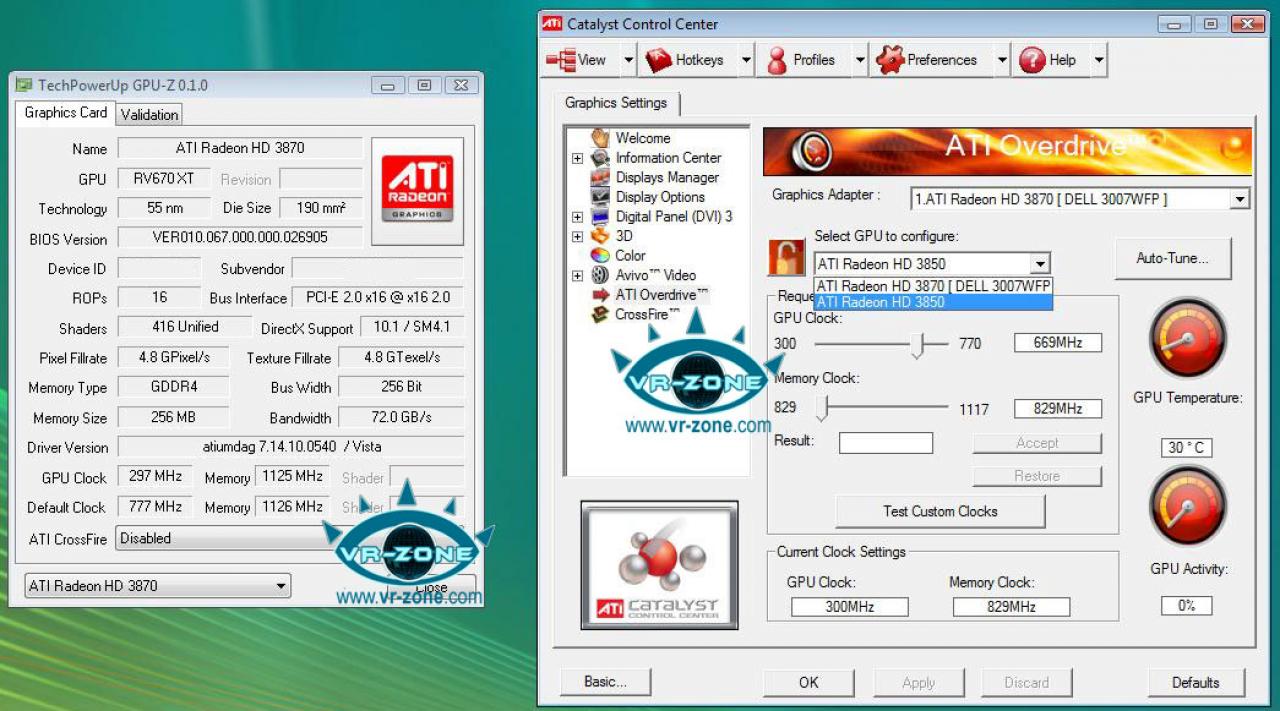The width and height of the screenshot is (1280, 711).
Task: Click the GPU-Z title bar app icon
Action: [23, 85]
